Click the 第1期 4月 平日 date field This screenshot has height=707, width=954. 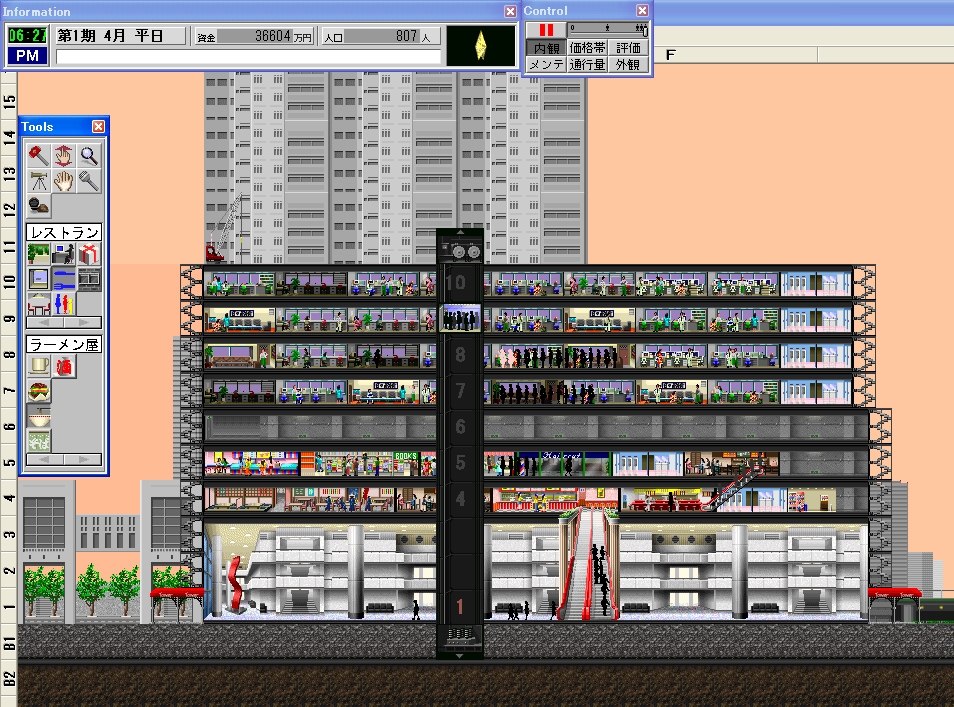click(x=120, y=36)
